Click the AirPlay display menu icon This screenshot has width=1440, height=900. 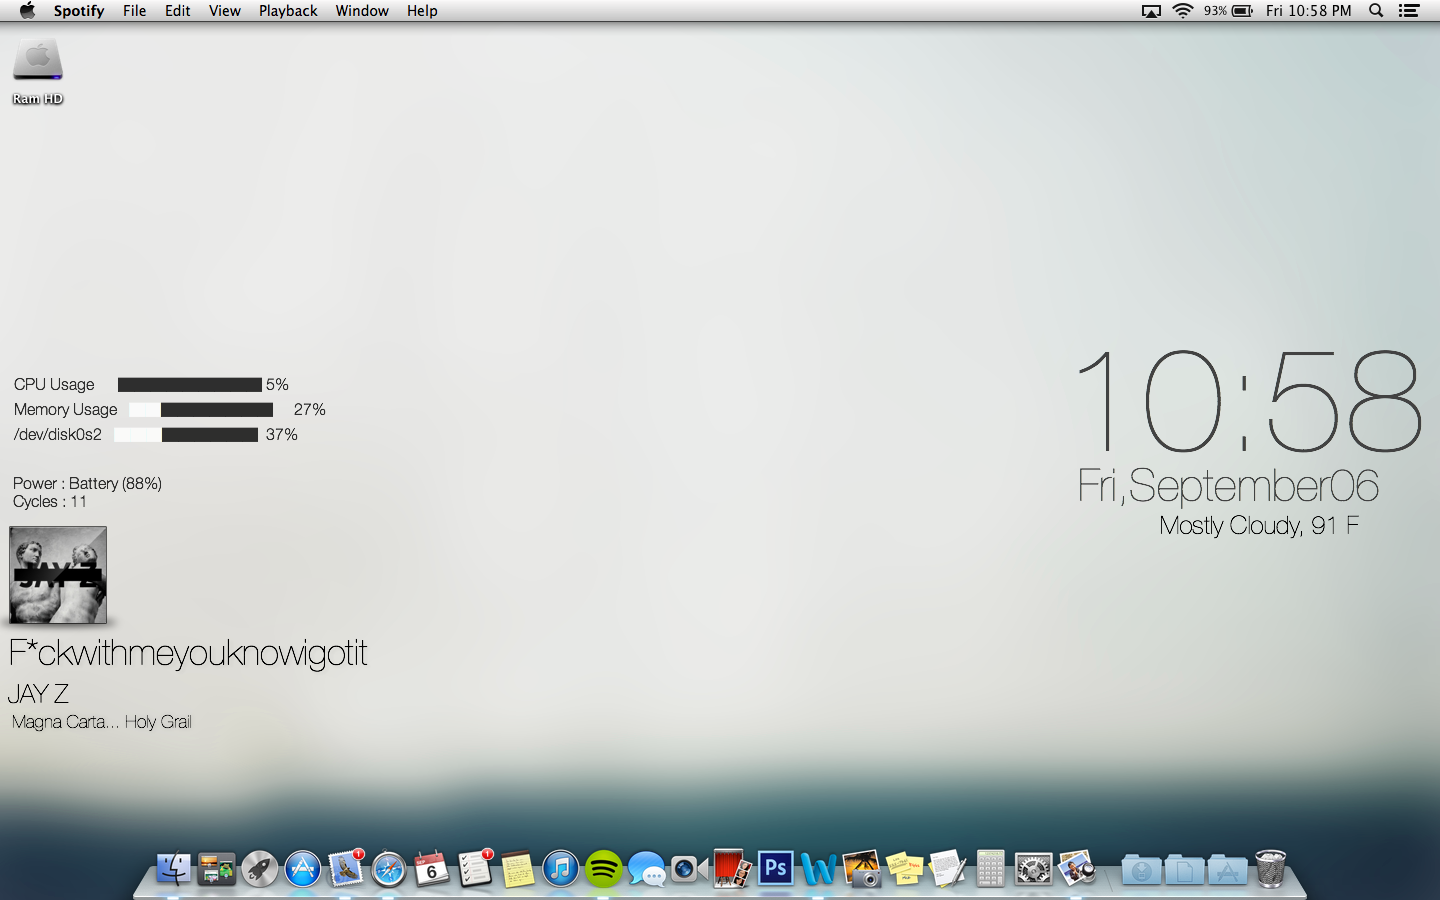coord(1151,11)
